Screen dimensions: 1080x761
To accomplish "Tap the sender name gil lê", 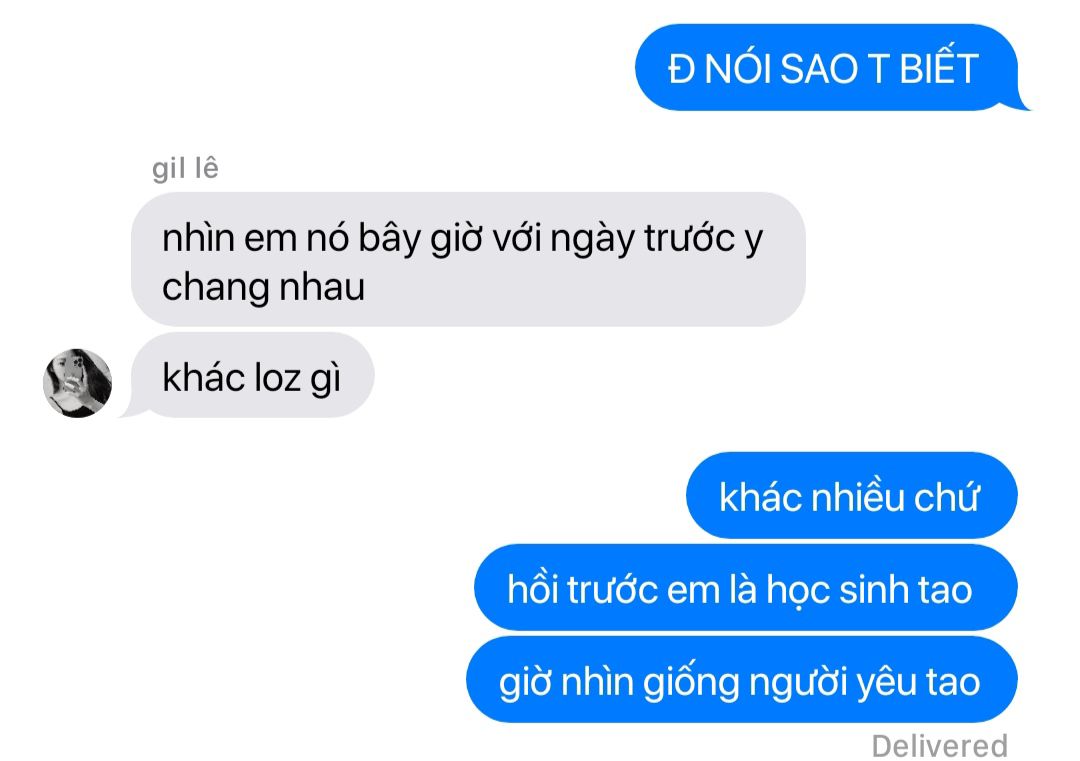I will point(185,169).
